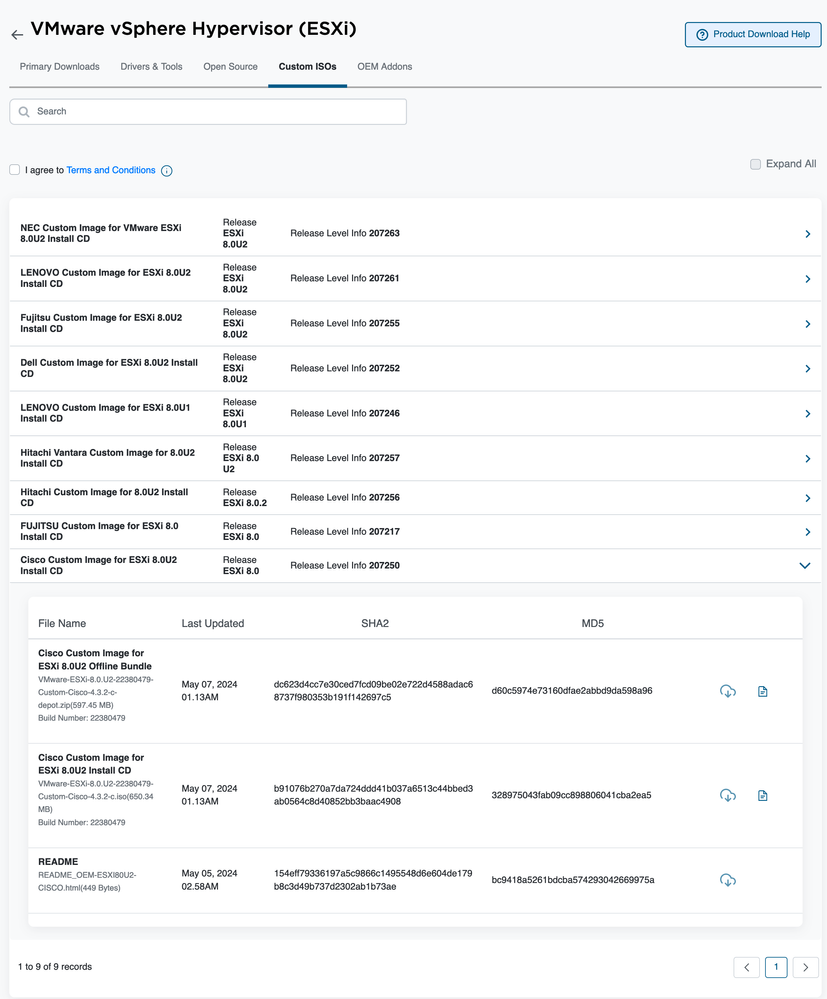Click the SHA2 hash starting with b91076b270a7
The height and width of the screenshot is (999, 827).
pos(373,795)
